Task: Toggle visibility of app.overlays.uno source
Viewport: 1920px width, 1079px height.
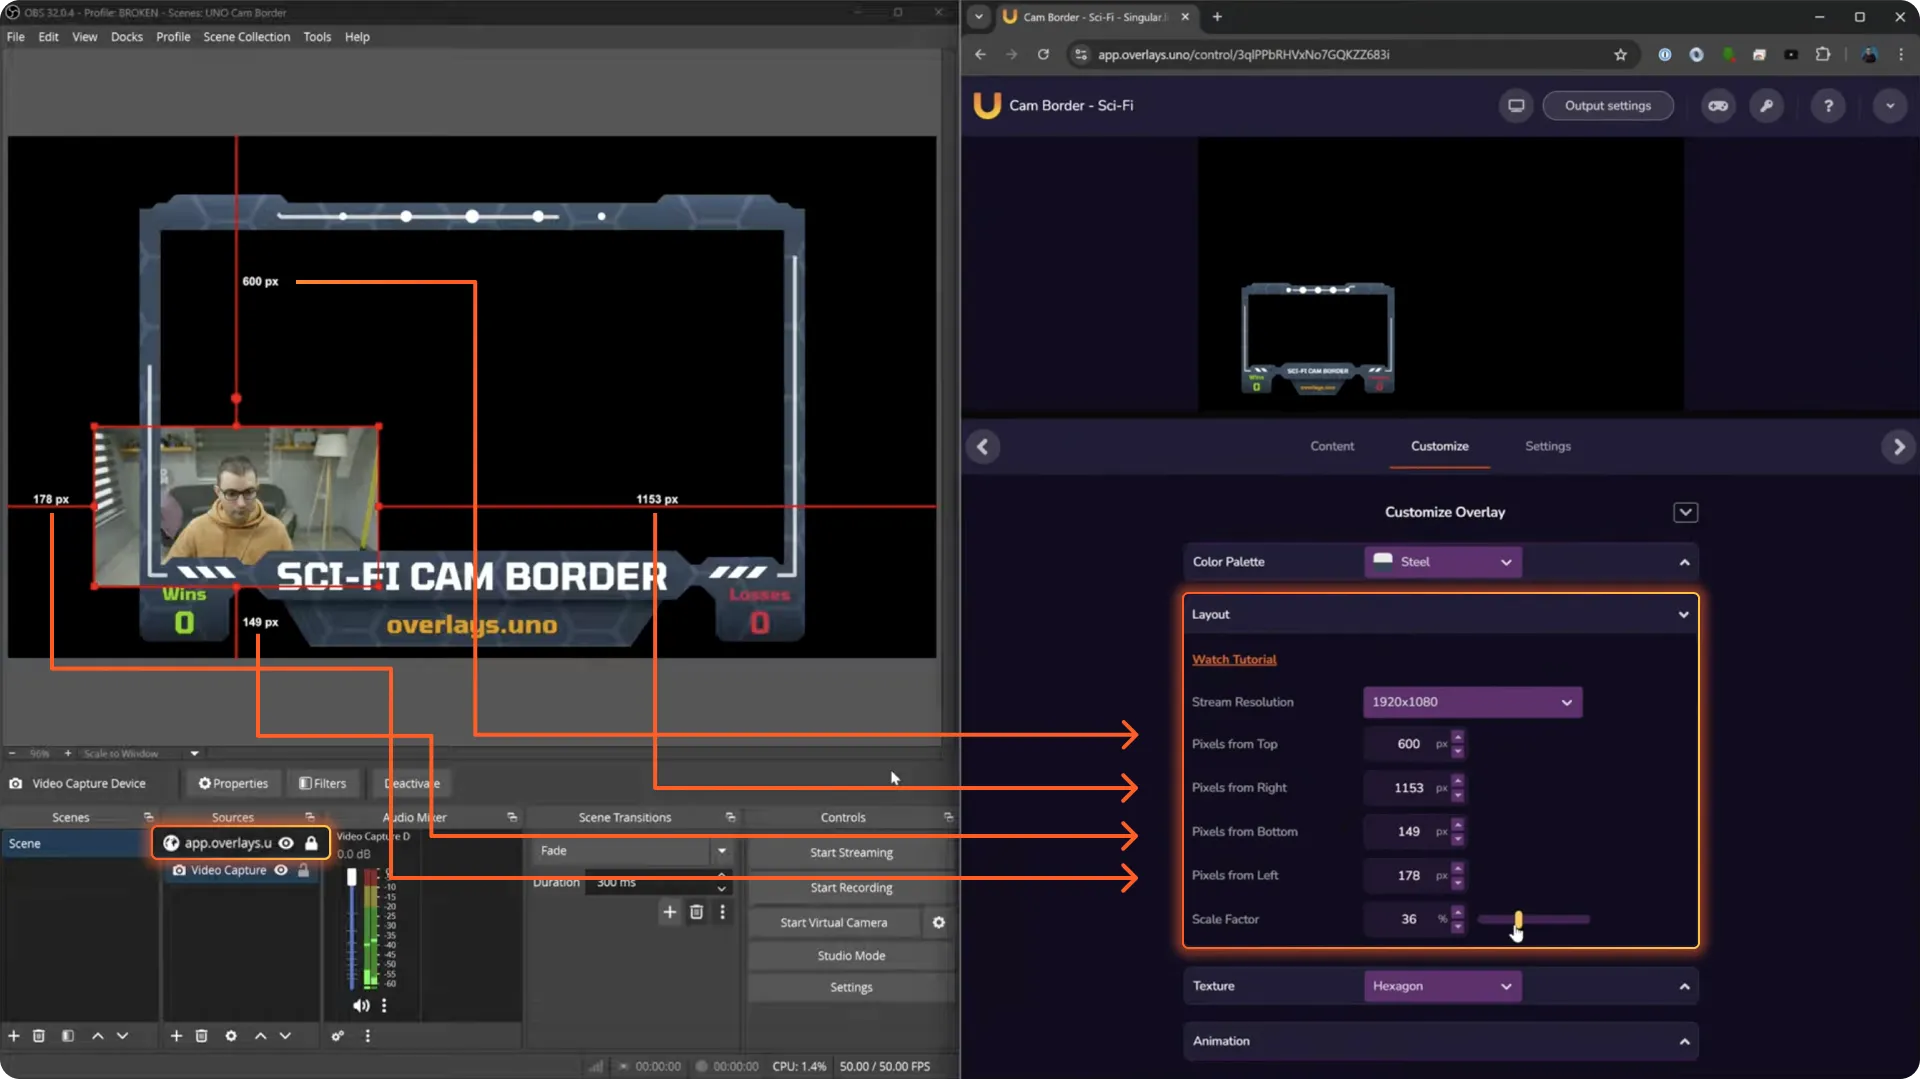Action: [286, 843]
